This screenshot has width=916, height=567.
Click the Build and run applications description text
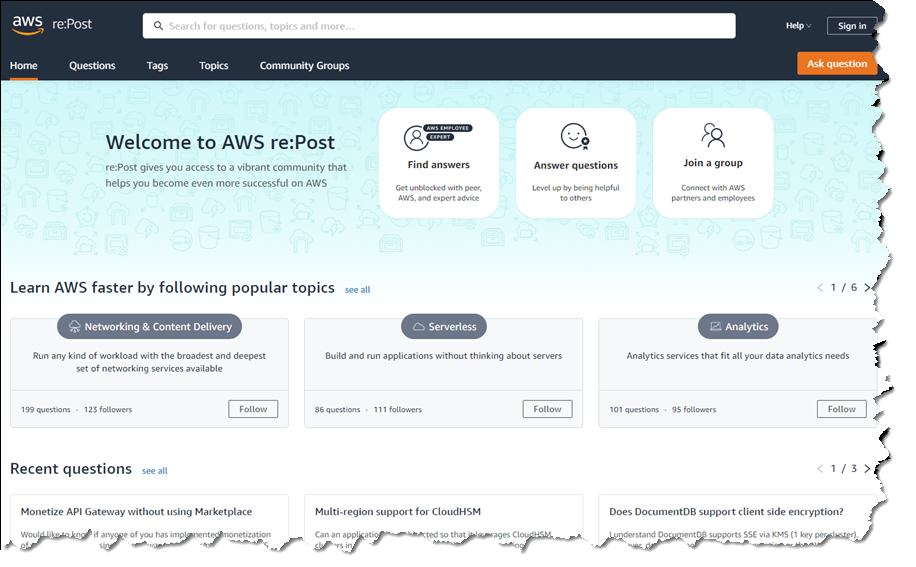coord(443,356)
